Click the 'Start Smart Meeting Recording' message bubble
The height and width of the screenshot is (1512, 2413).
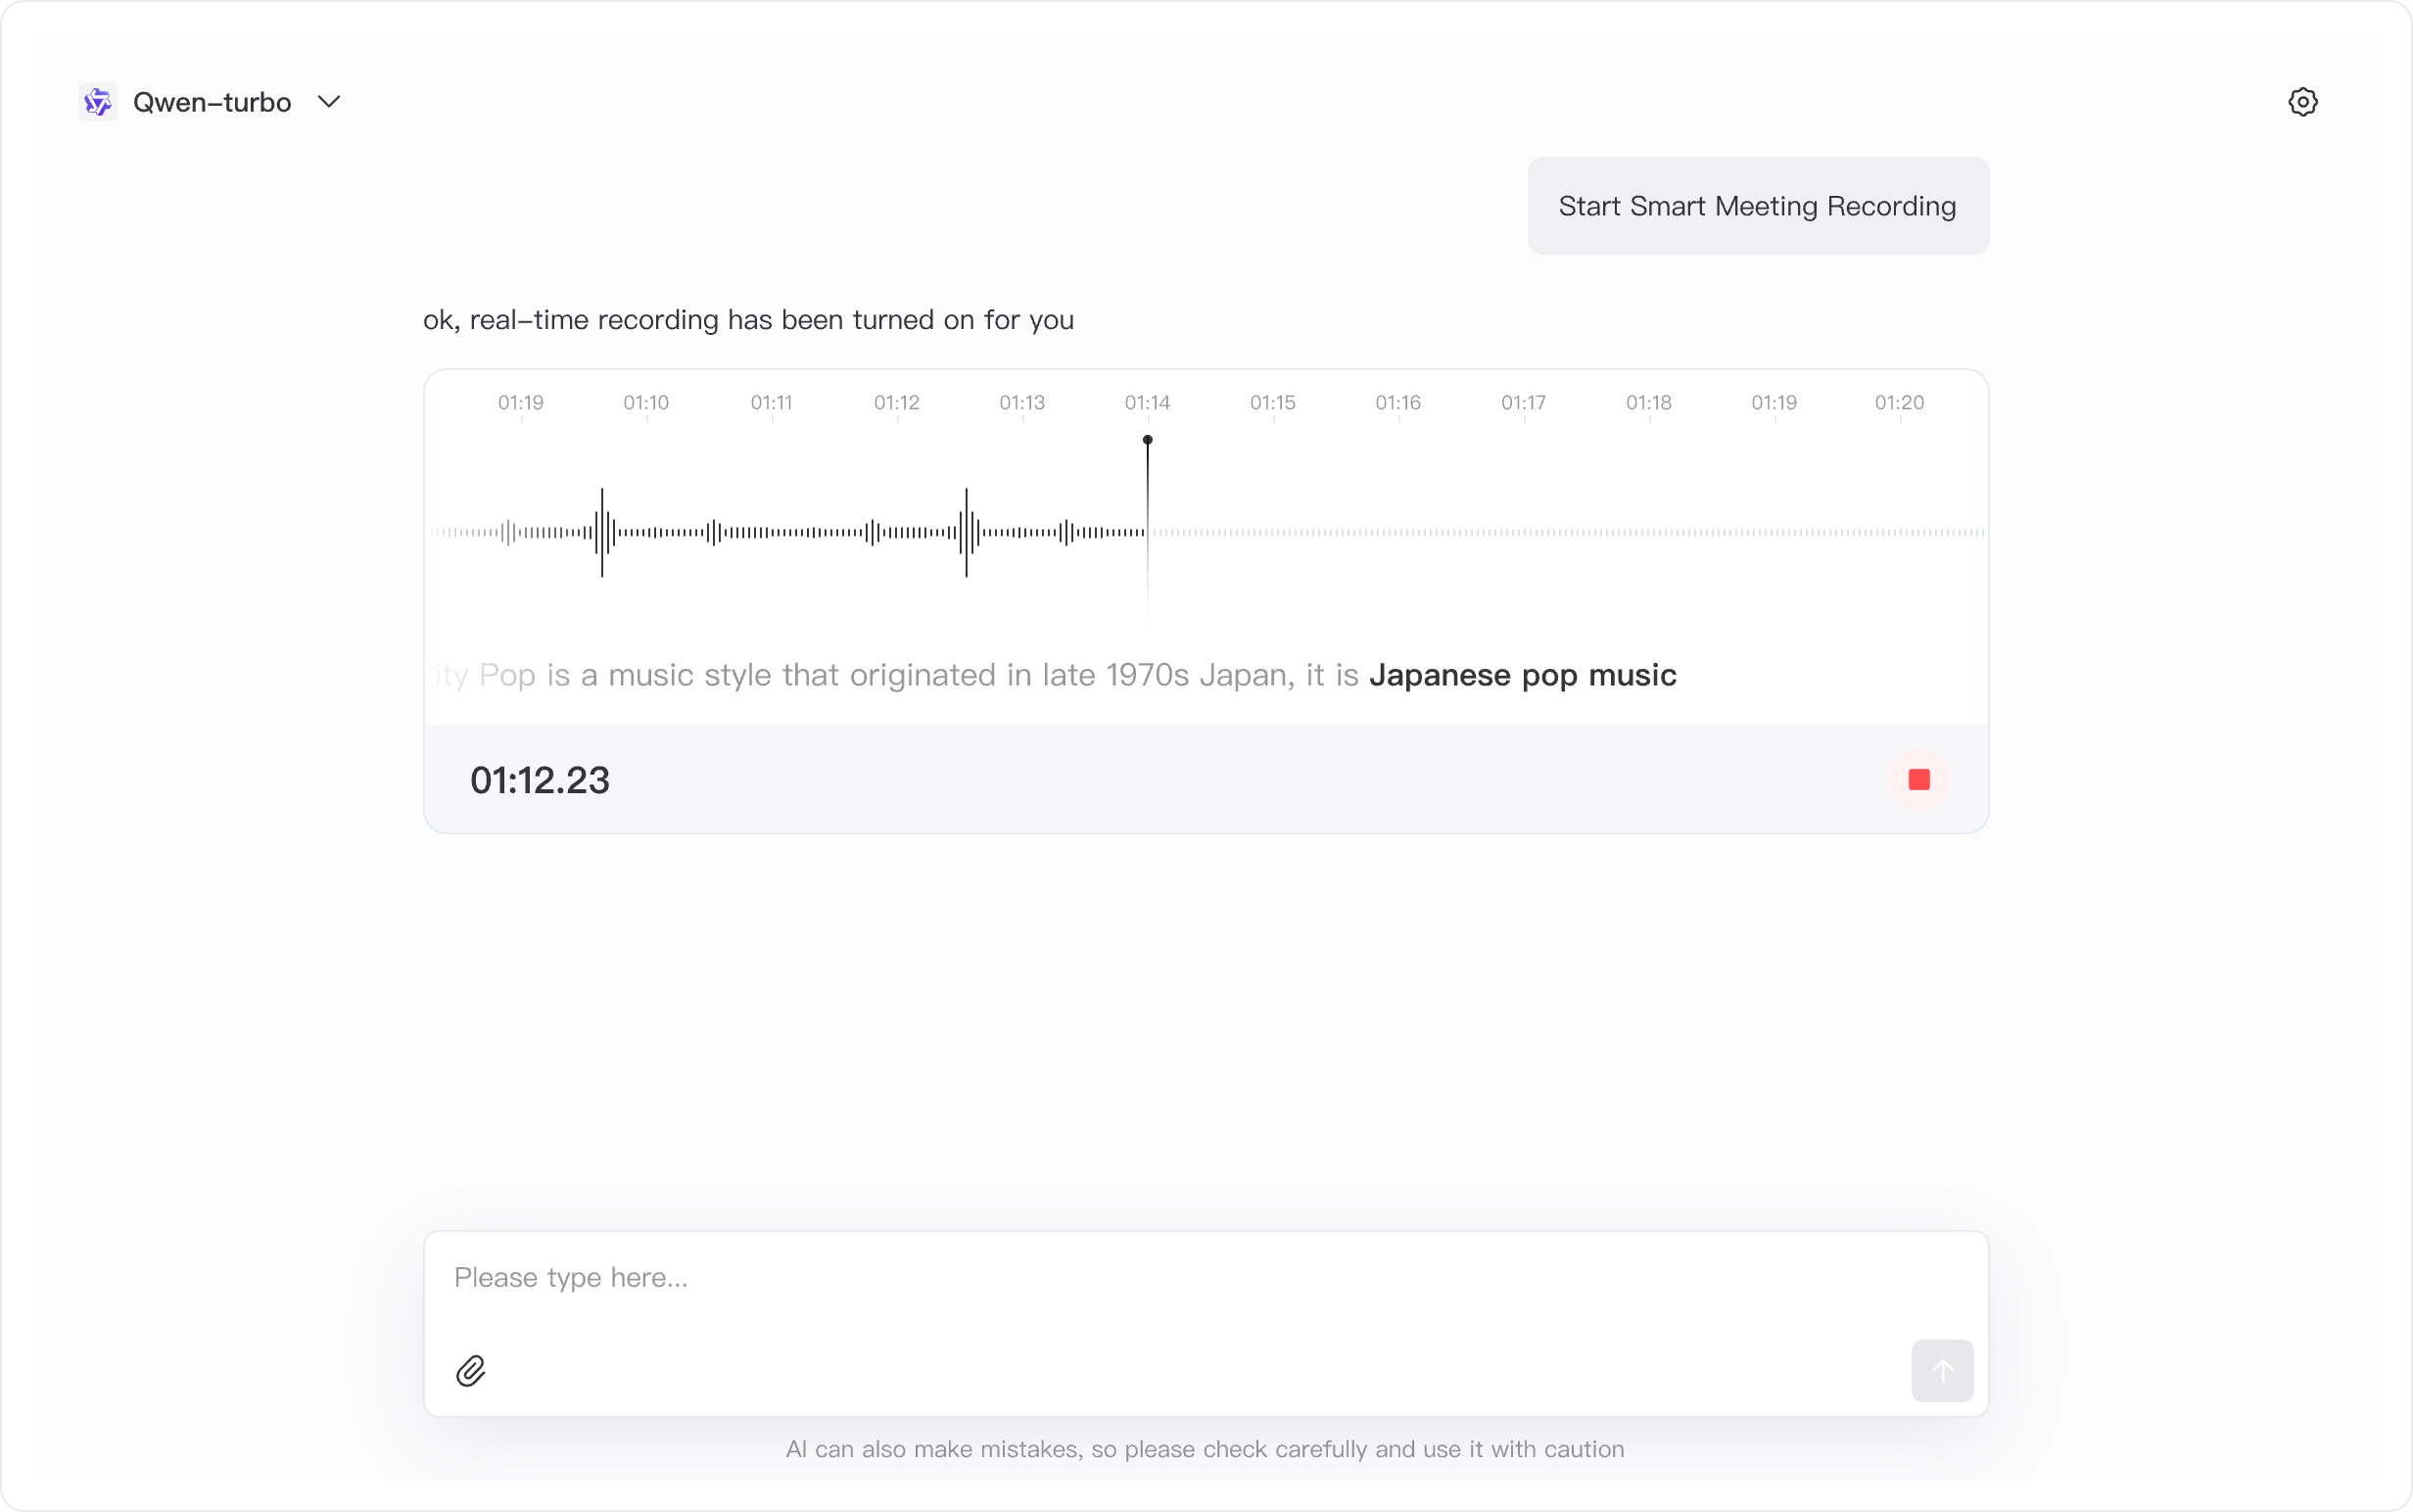1757,206
